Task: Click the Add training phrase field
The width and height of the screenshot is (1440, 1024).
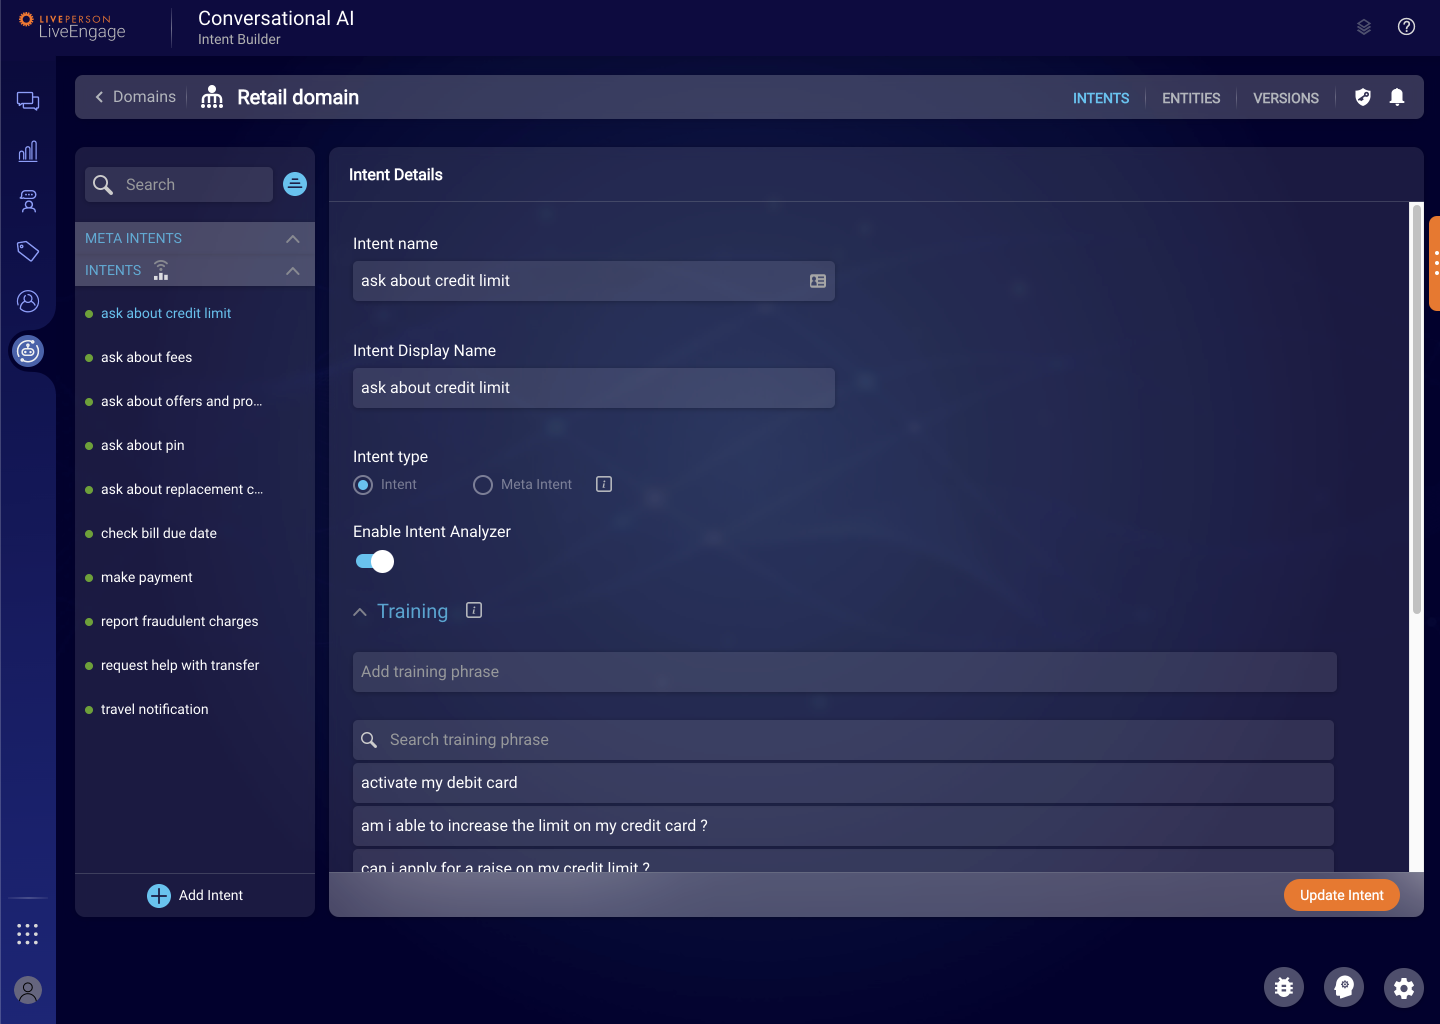Action: click(x=845, y=672)
